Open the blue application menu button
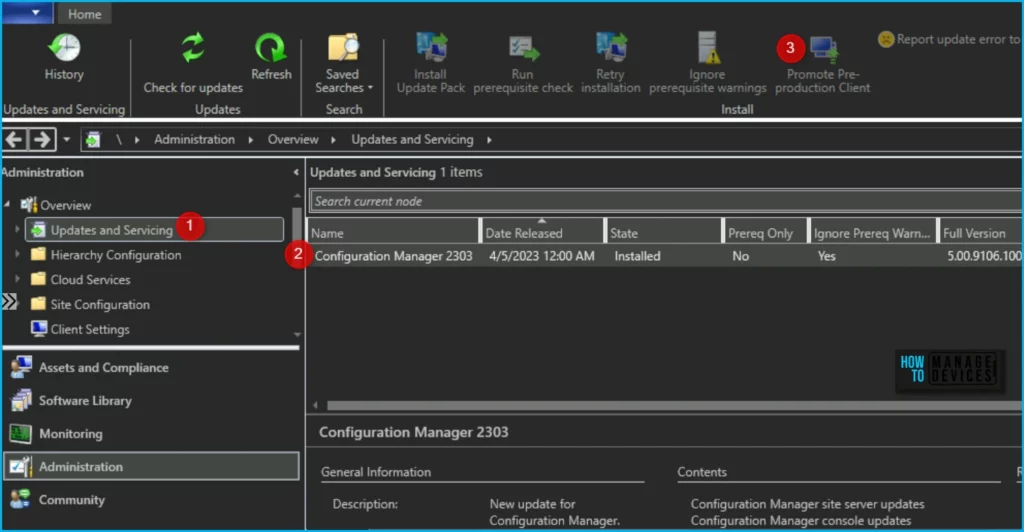This screenshot has width=1024, height=532. coord(27,13)
